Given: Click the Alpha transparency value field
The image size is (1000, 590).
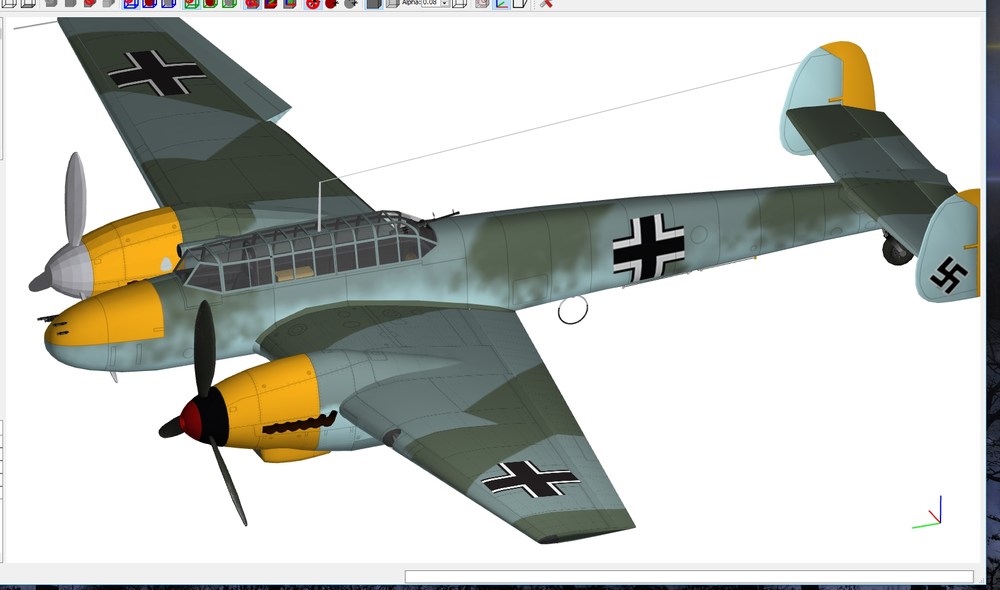Looking at the screenshot, I should (430, 3).
